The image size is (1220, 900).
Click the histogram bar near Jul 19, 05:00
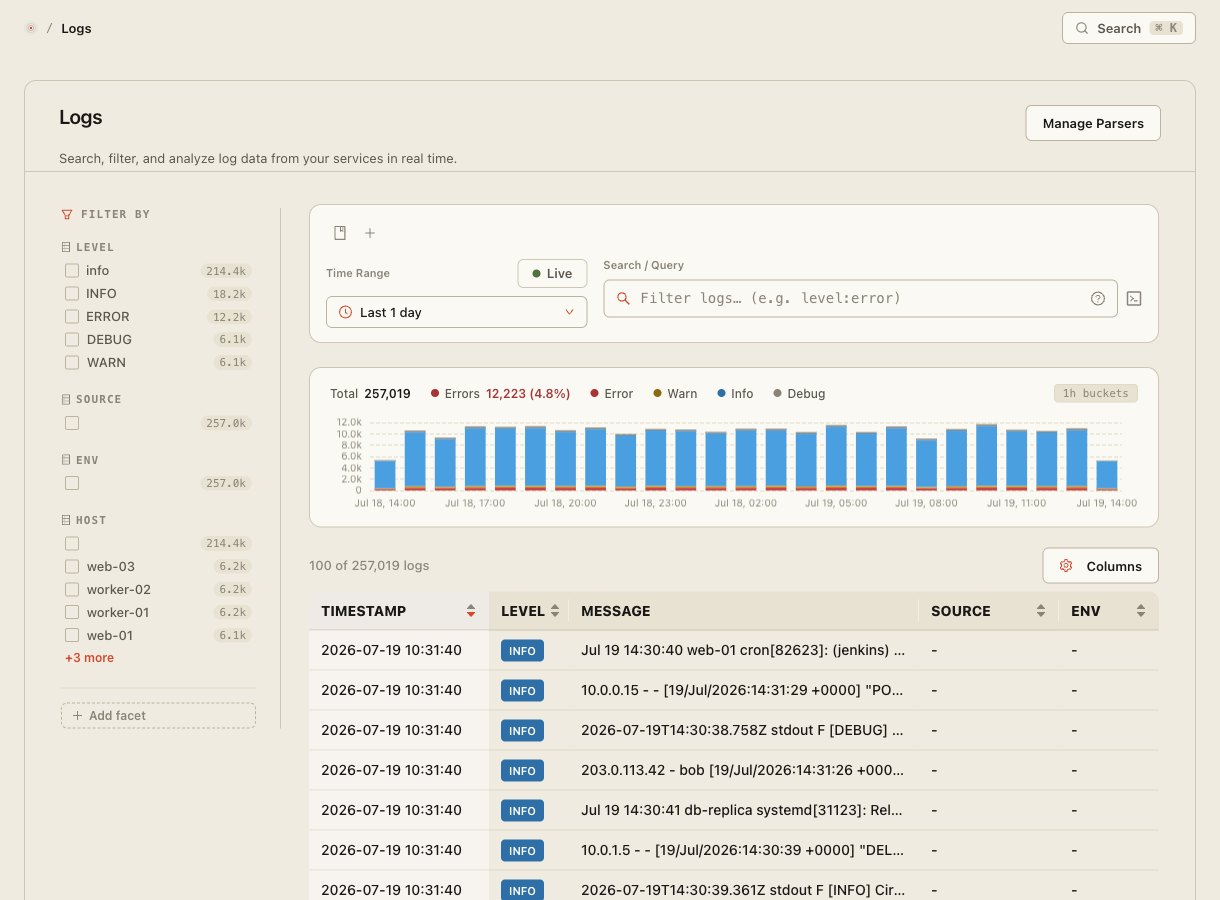[x=836, y=458]
